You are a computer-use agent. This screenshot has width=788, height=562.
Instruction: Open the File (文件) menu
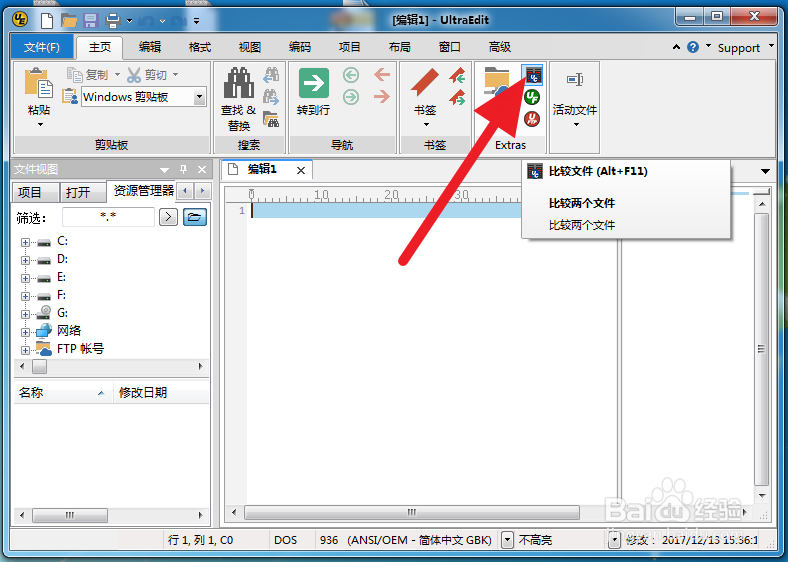pos(42,47)
